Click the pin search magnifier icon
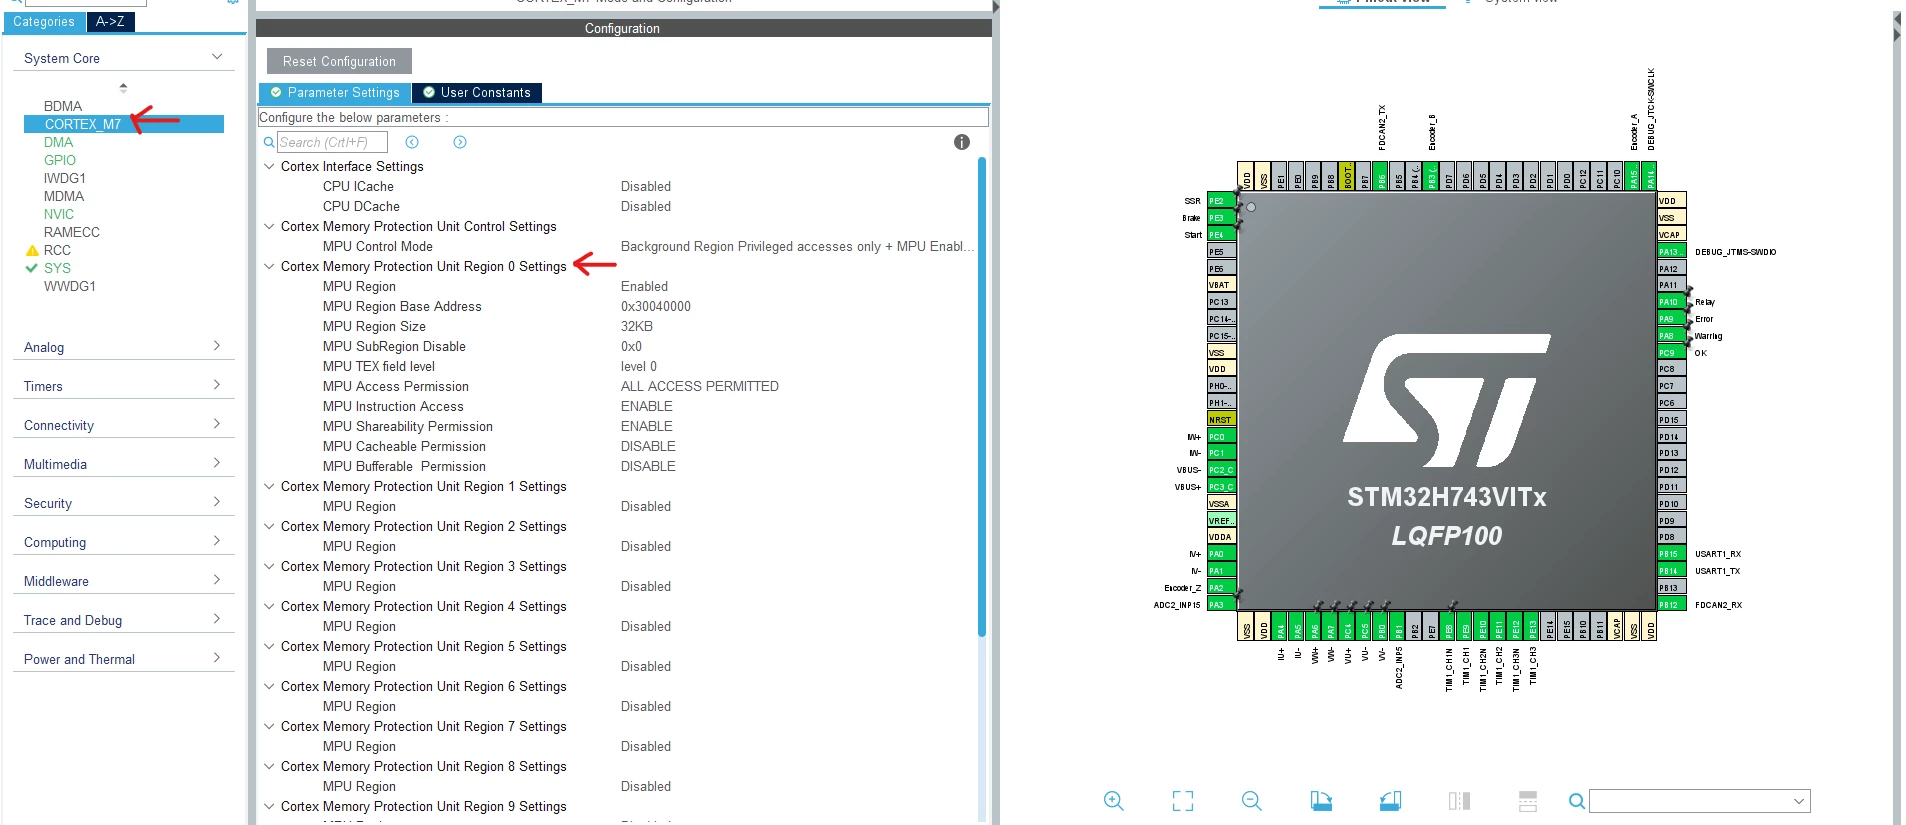 1577,801
